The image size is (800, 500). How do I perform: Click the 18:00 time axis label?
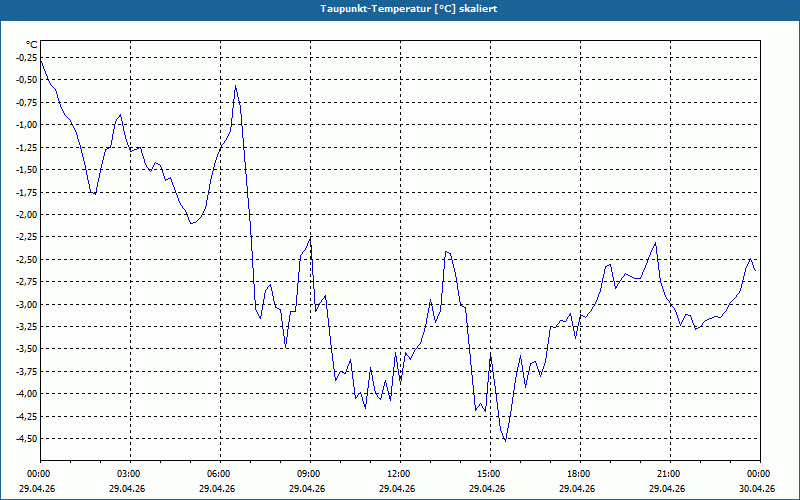(x=580, y=474)
